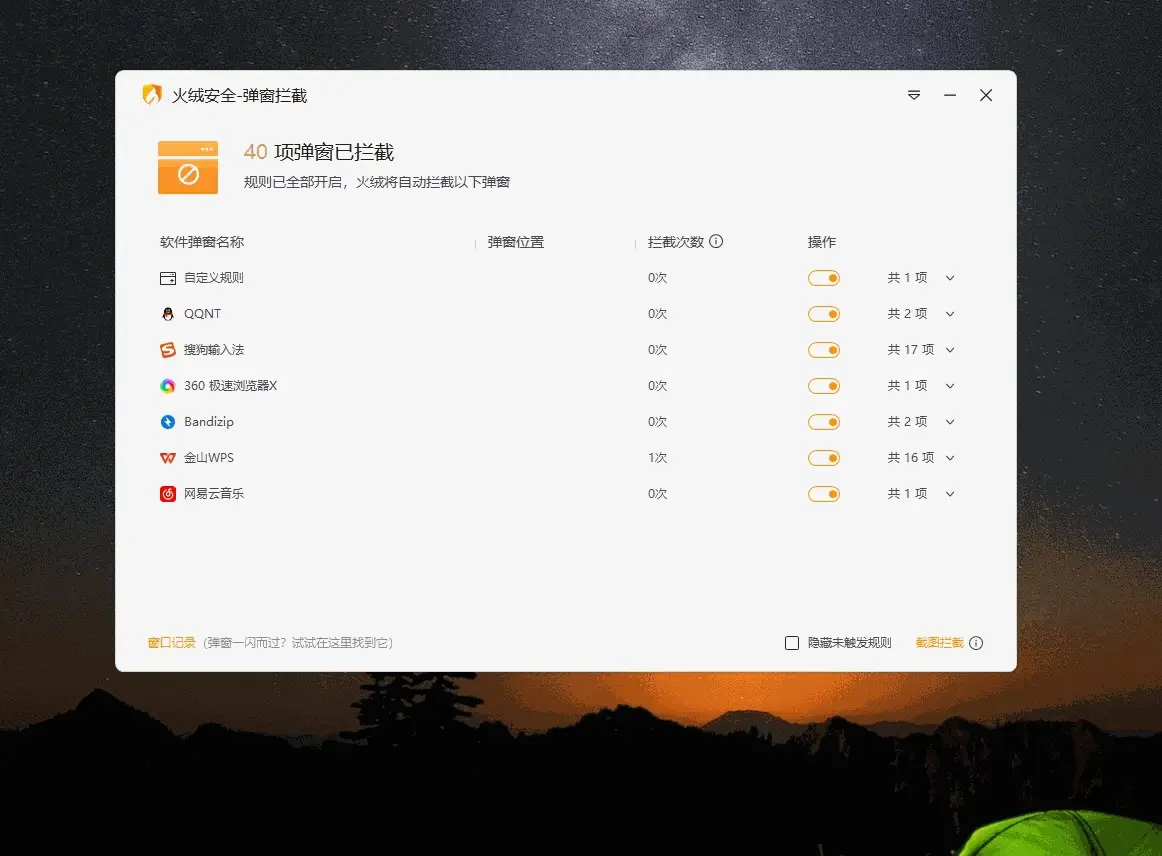The image size is (1162, 856).
Task: Click the 0次 count for 网易云音乐
Action: pos(657,494)
